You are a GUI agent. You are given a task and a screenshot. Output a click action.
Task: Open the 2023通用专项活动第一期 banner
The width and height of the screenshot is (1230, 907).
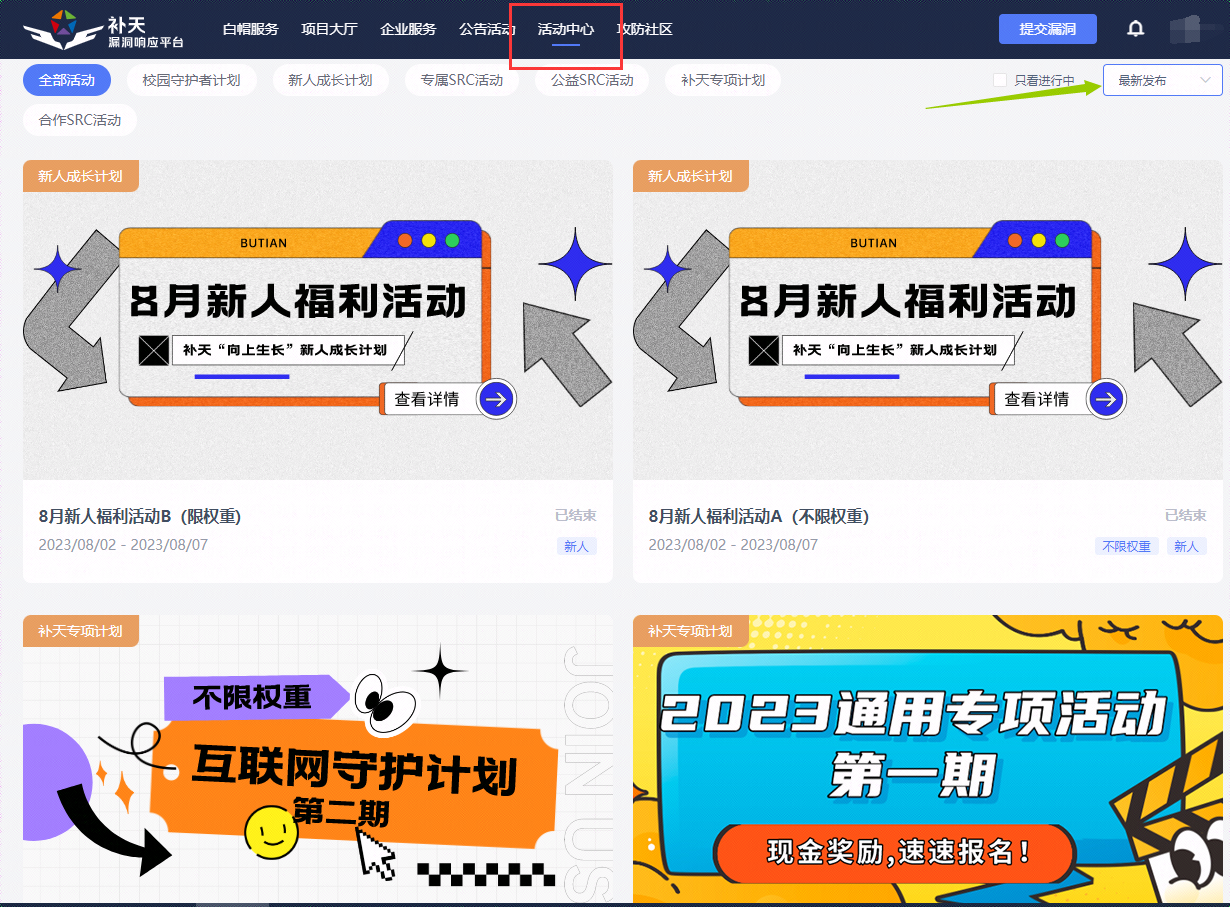(x=927, y=760)
